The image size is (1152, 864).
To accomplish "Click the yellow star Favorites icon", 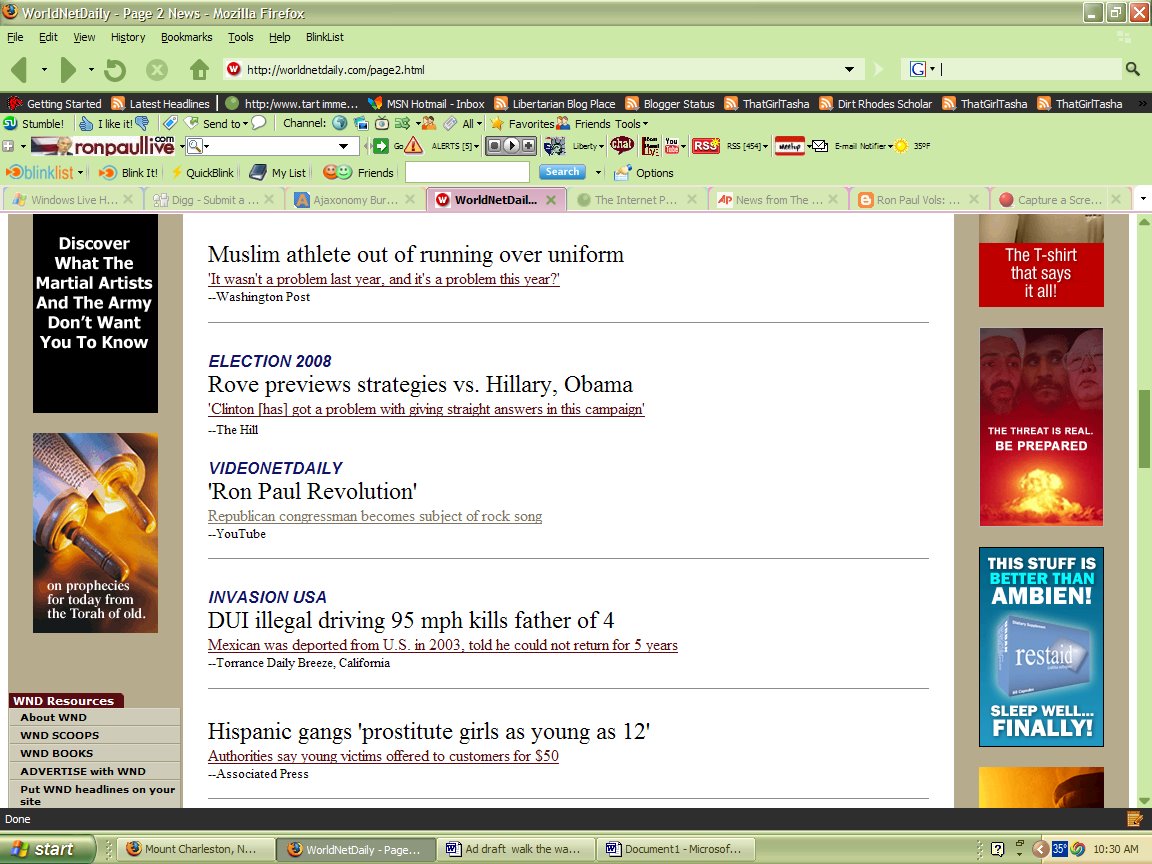I will 497,123.
